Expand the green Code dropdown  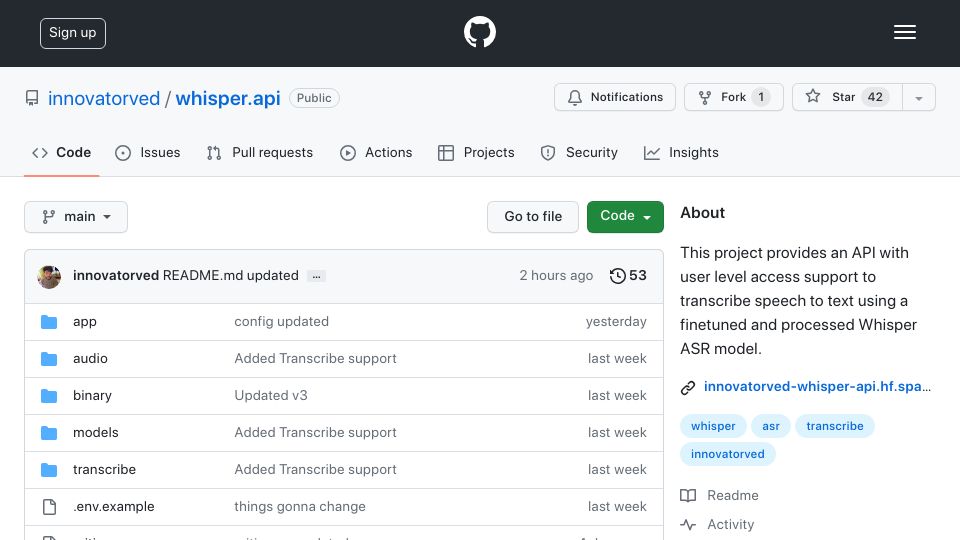[625, 217]
